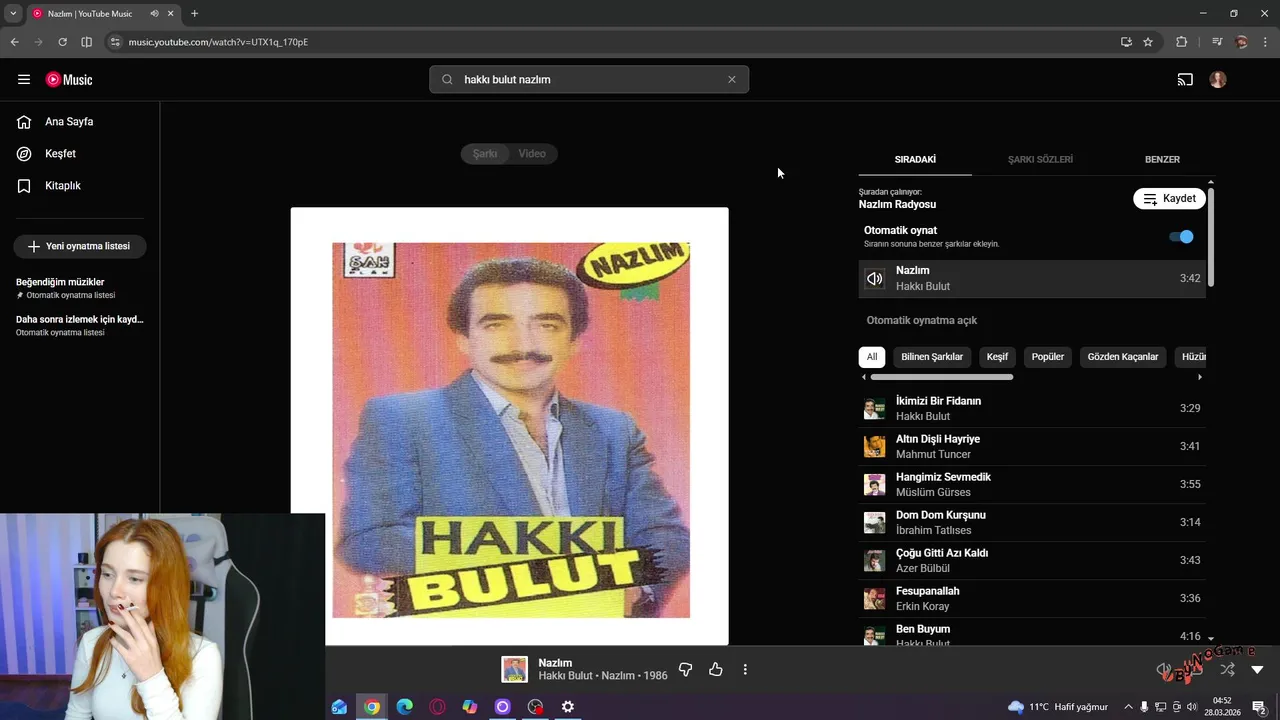Click the queue panel vertical scrollbar
This screenshot has width=1280, height=720.
click(1211, 236)
